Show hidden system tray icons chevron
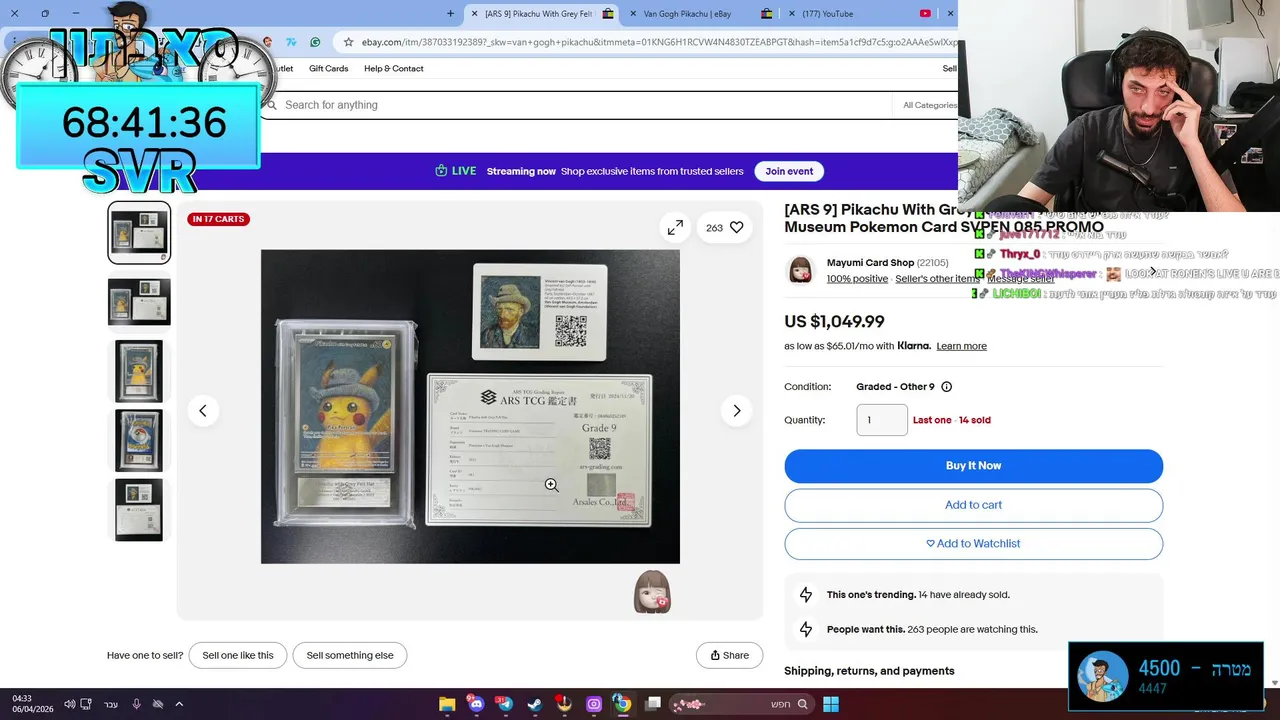 (x=179, y=704)
